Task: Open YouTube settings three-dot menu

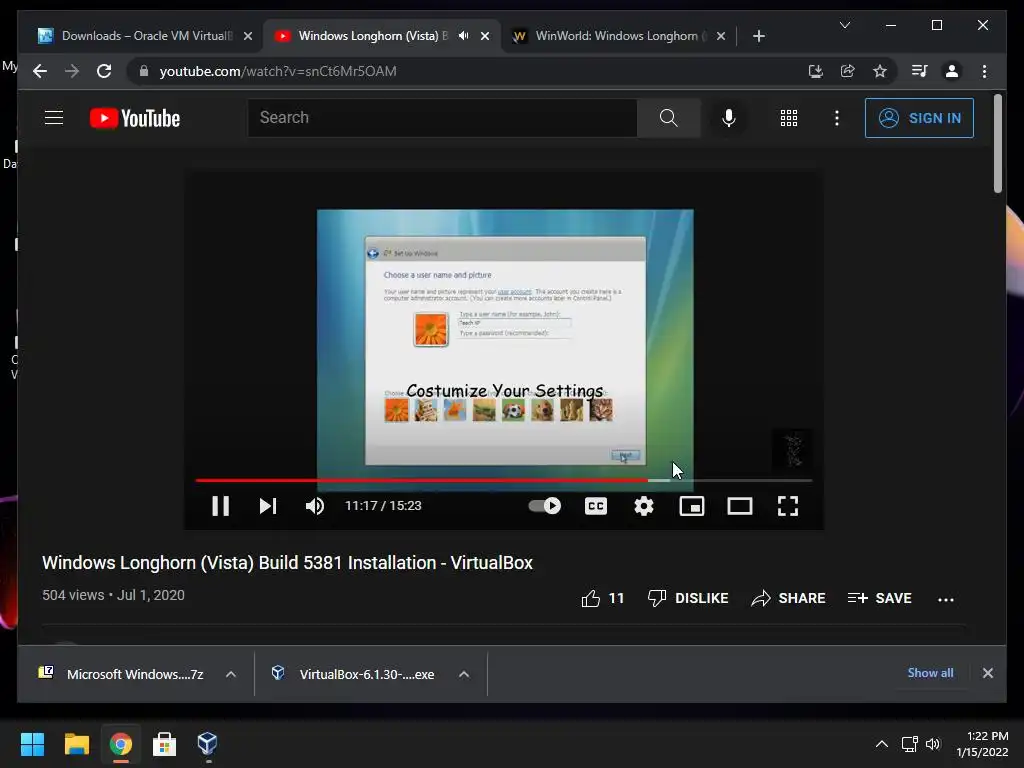Action: (x=837, y=118)
